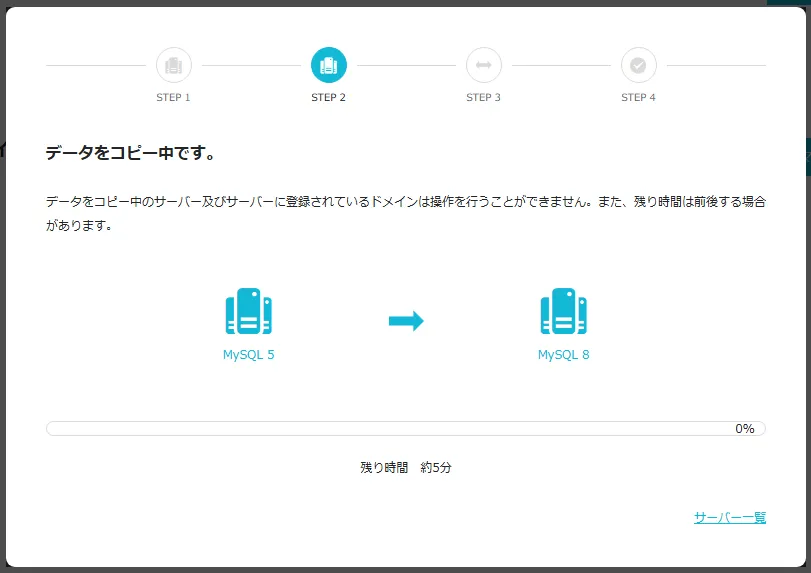Click the MySQL 8 destination server icon

(563, 312)
